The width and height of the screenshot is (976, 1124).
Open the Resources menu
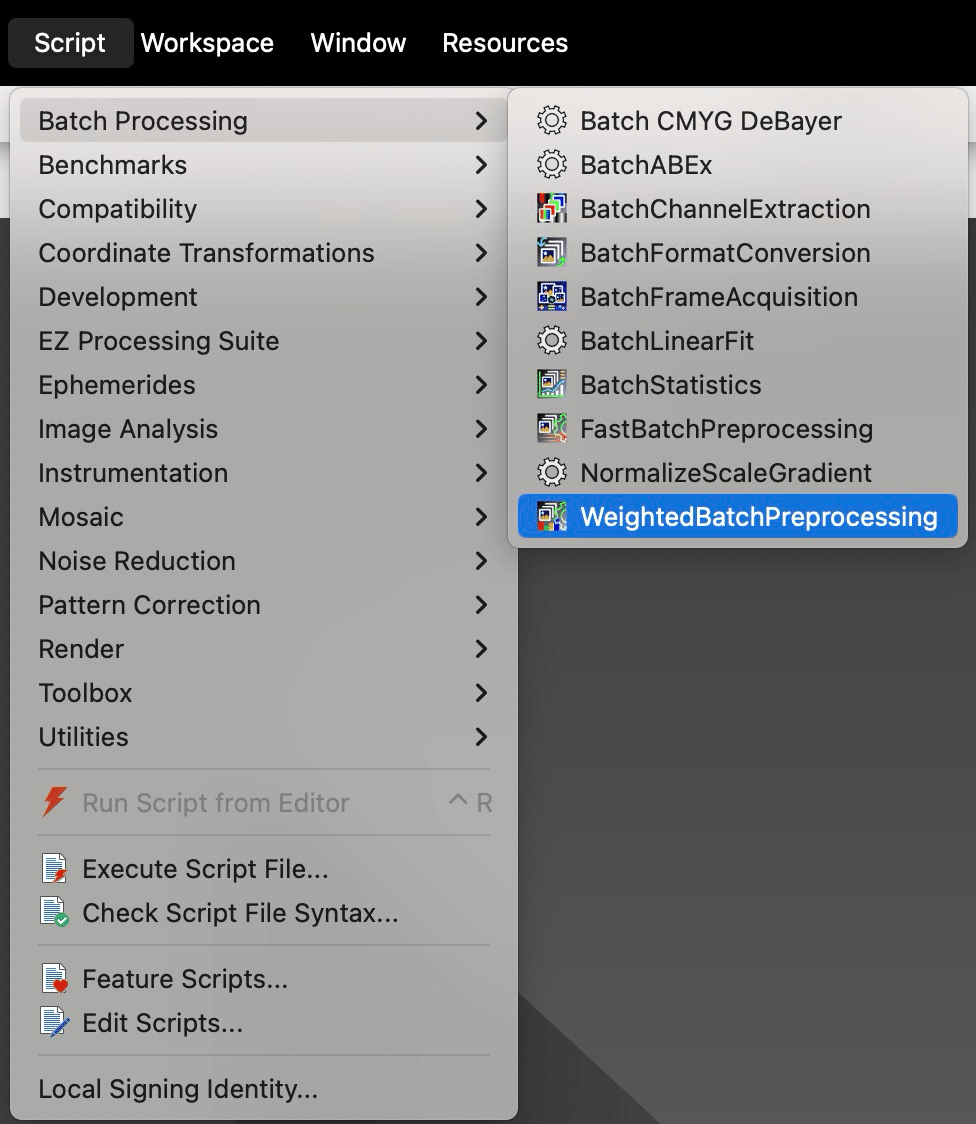pos(505,43)
